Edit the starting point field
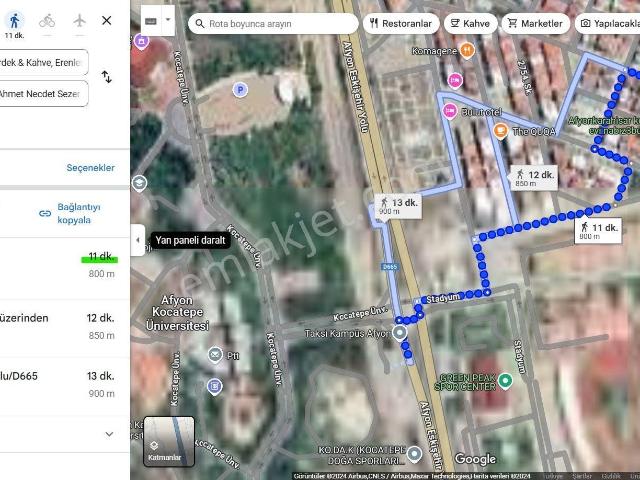The height and width of the screenshot is (480, 640). pyautogui.click(x=44, y=62)
